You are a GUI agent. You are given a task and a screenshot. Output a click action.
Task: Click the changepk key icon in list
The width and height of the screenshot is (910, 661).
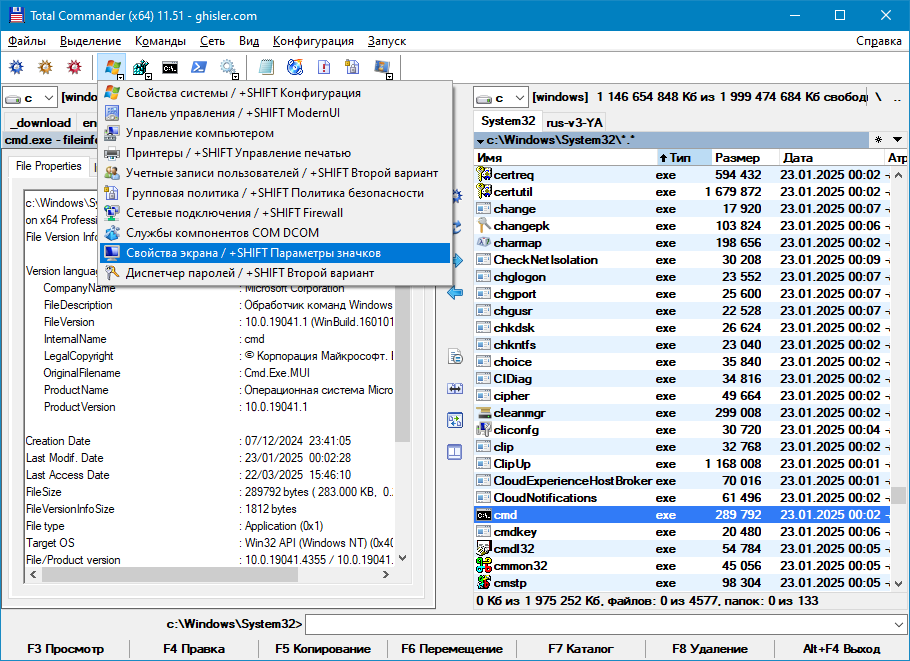pos(484,226)
